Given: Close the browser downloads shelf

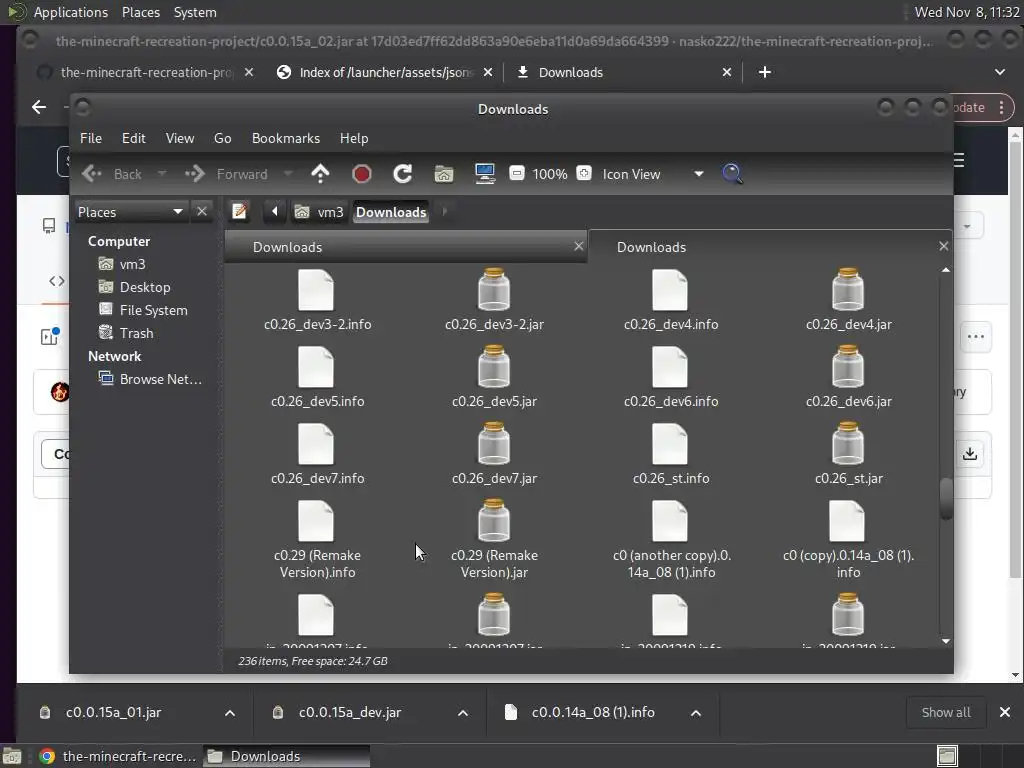Looking at the screenshot, I should (1005, 712).
